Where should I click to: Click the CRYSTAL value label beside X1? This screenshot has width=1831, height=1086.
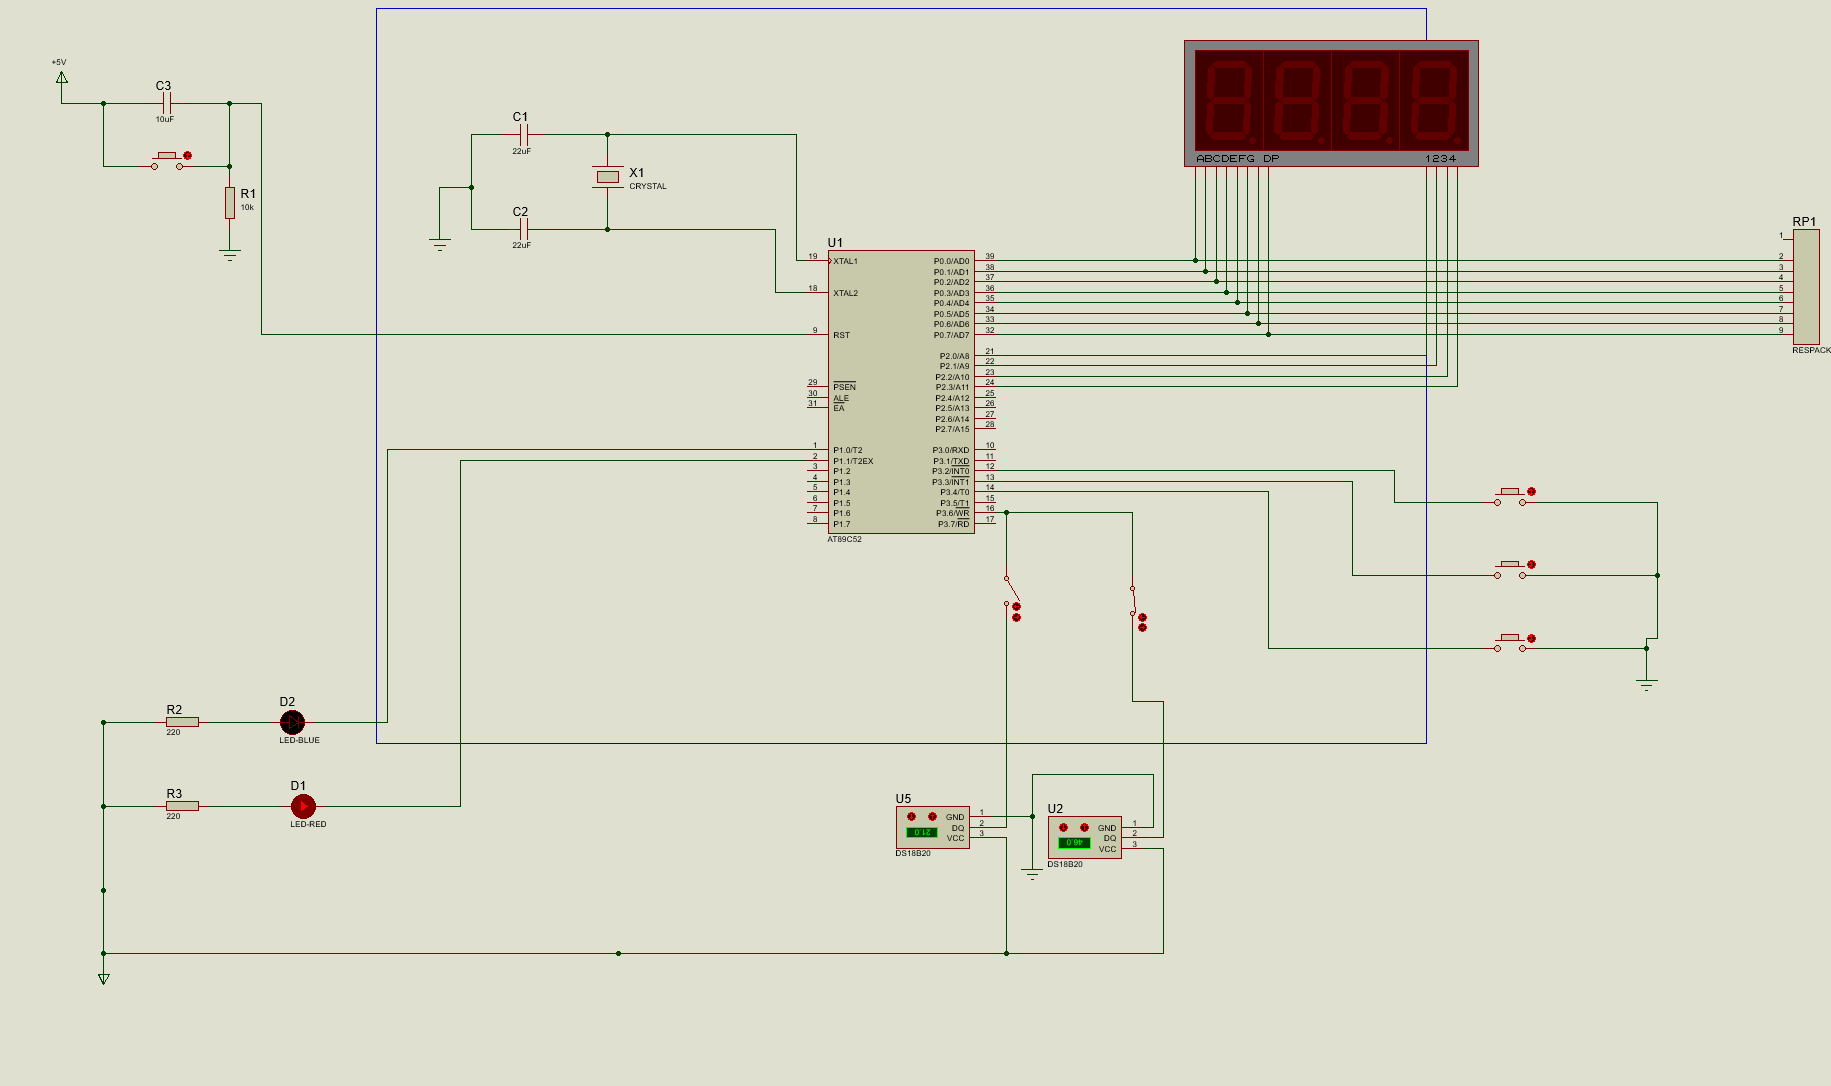648,186
